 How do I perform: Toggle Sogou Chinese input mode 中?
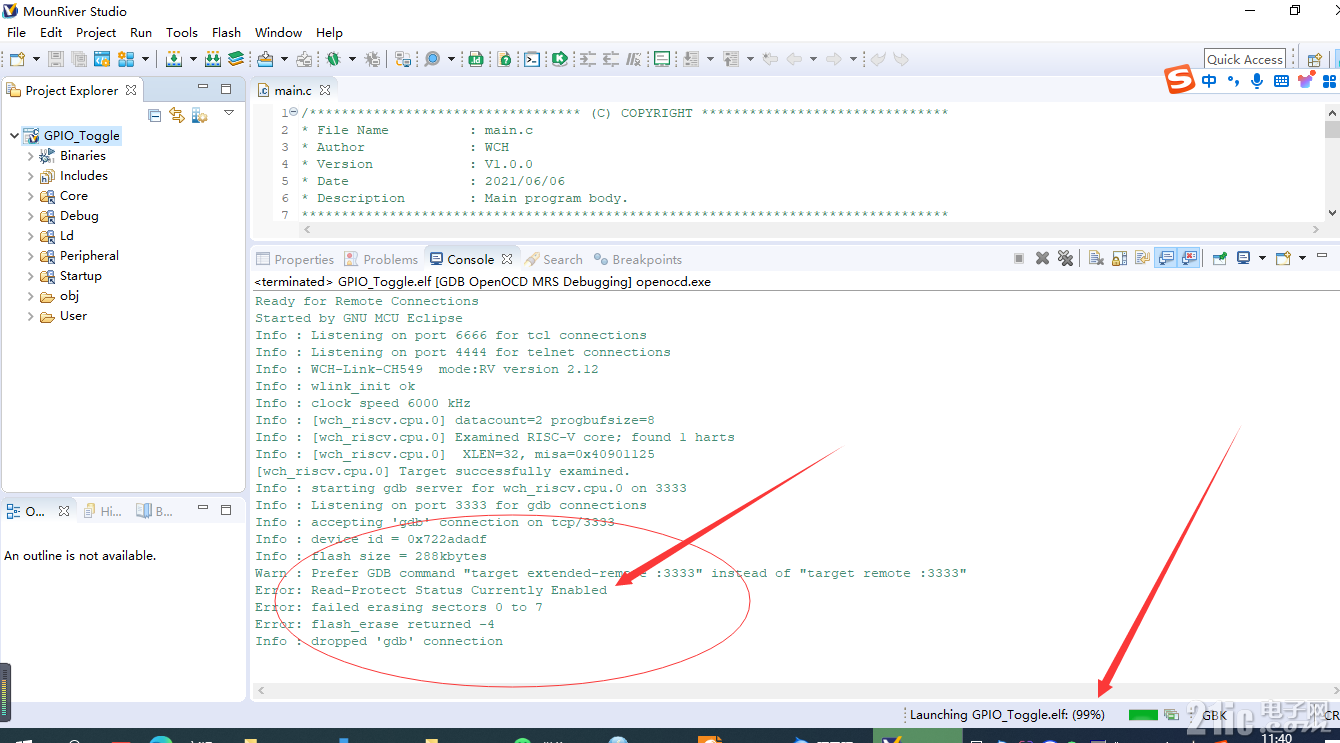(x=1210, y=81)
